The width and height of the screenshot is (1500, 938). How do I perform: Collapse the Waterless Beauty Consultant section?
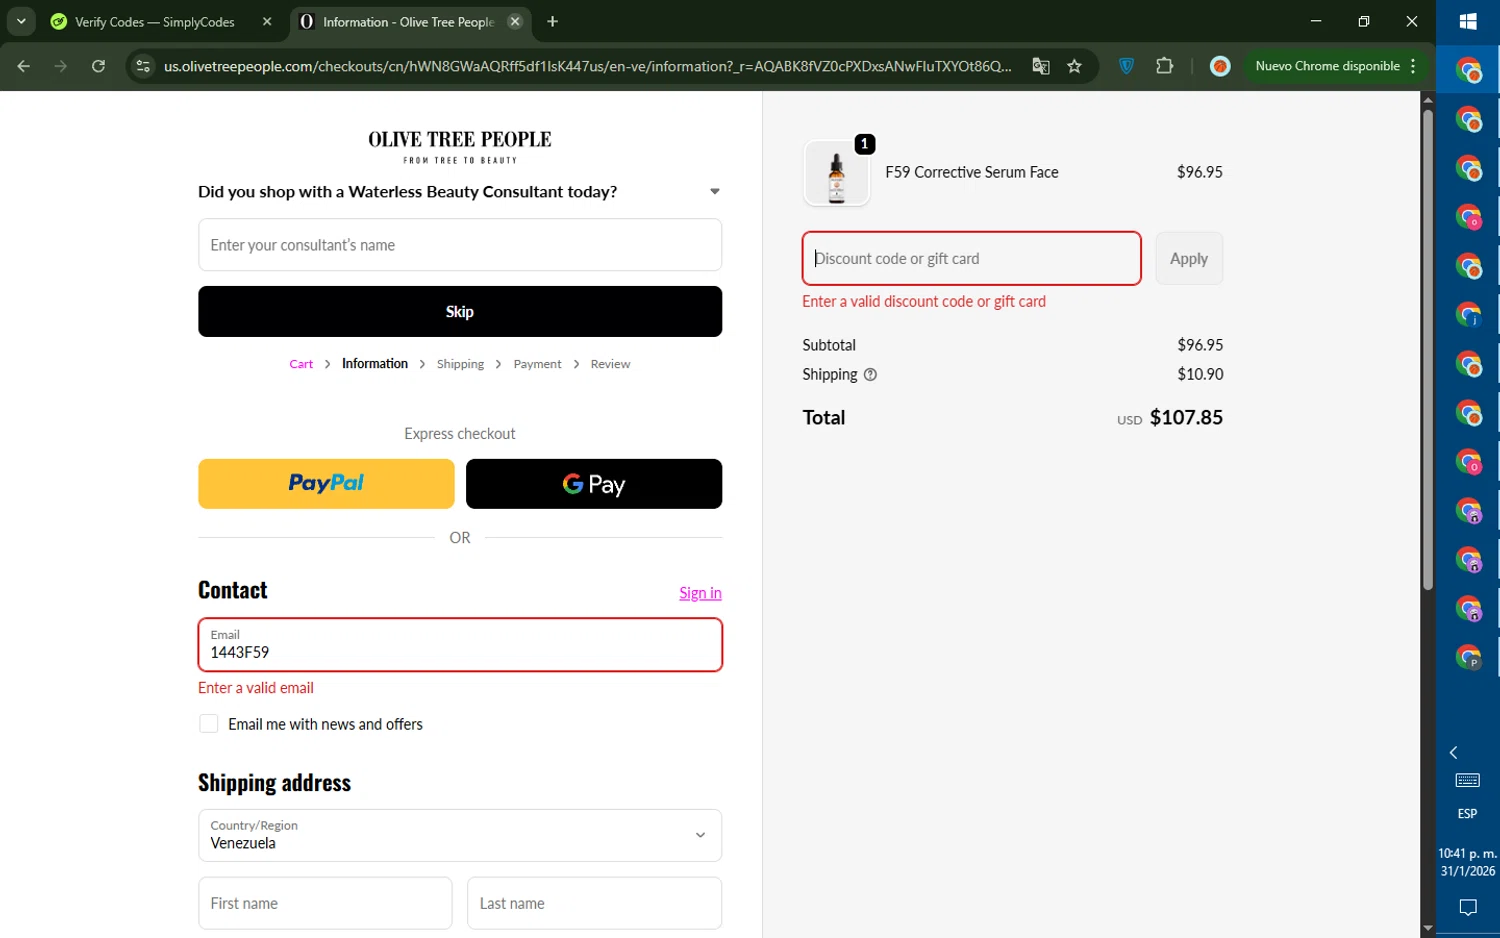pos(715,192)
